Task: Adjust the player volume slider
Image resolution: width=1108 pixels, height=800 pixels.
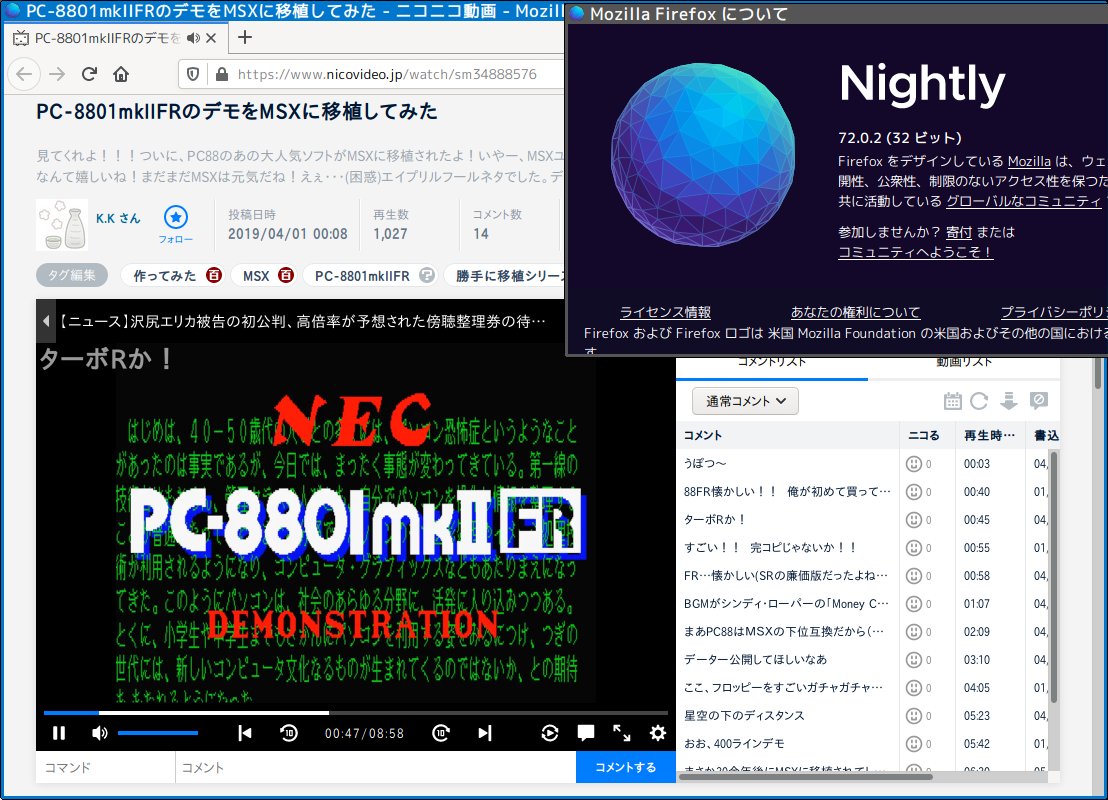Action: (x=158, y=733)
